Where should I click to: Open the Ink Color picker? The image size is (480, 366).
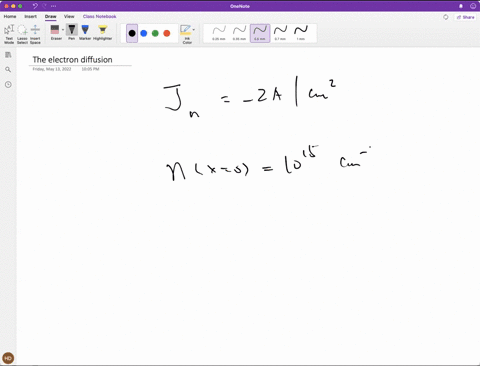(186, 34)
